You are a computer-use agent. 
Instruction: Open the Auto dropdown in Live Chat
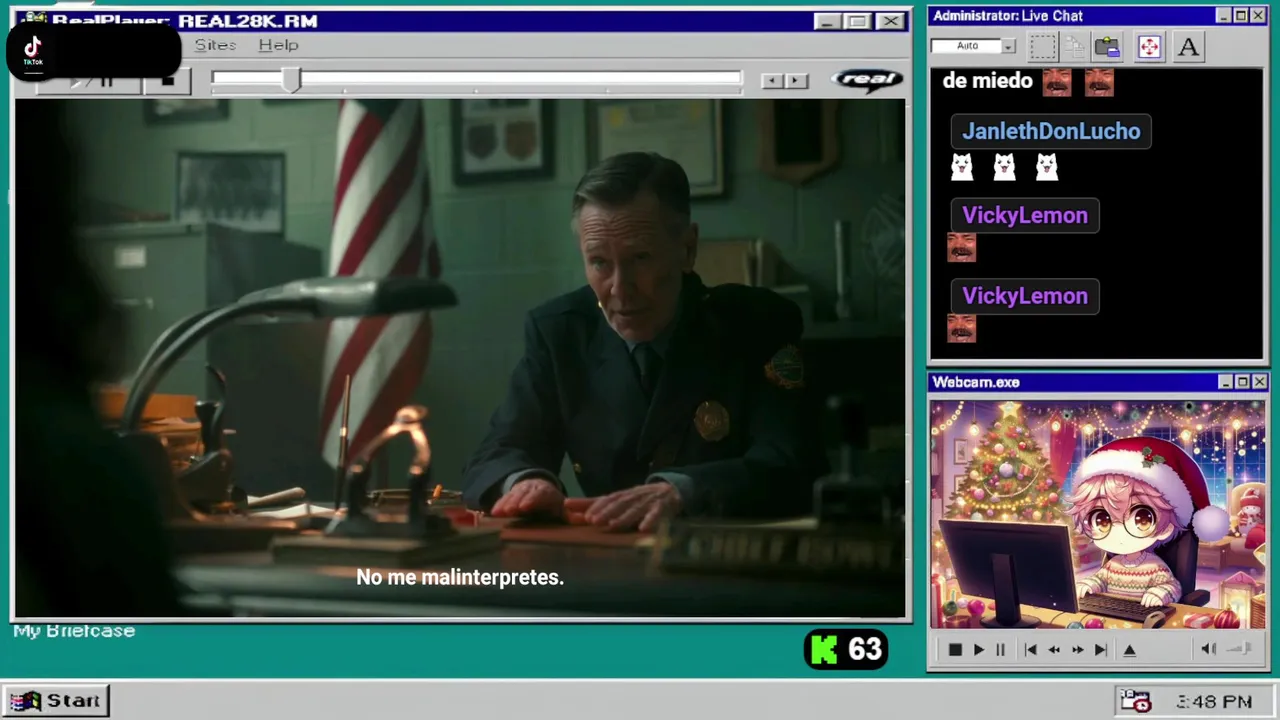[1008, 46]
